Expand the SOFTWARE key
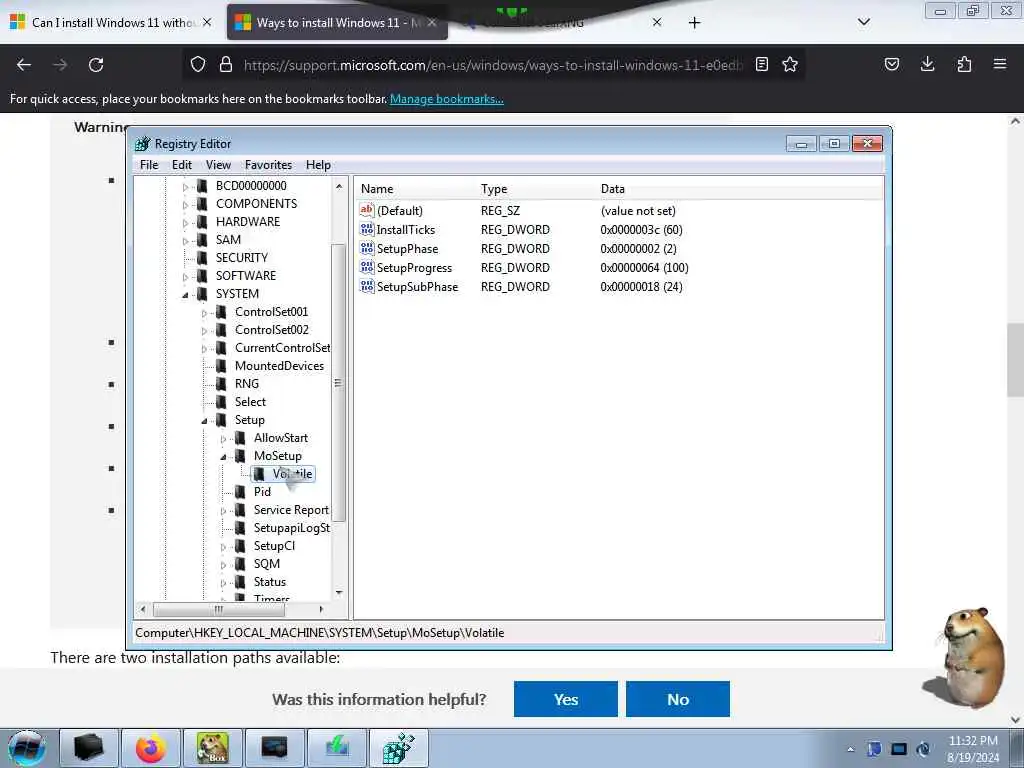The height and width of the screenshot is (768, 1024). click(185, 277)
